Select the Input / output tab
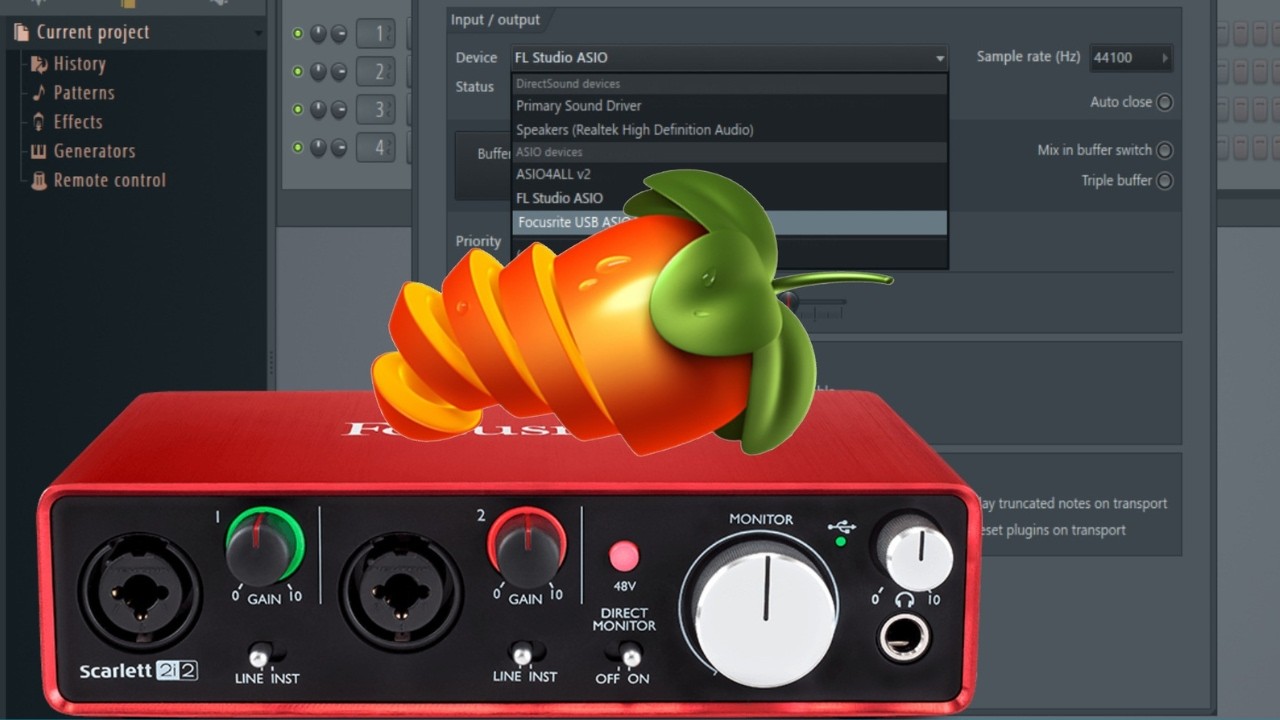The width and height of the screenshot is (1280, 720). click(495, 20)
